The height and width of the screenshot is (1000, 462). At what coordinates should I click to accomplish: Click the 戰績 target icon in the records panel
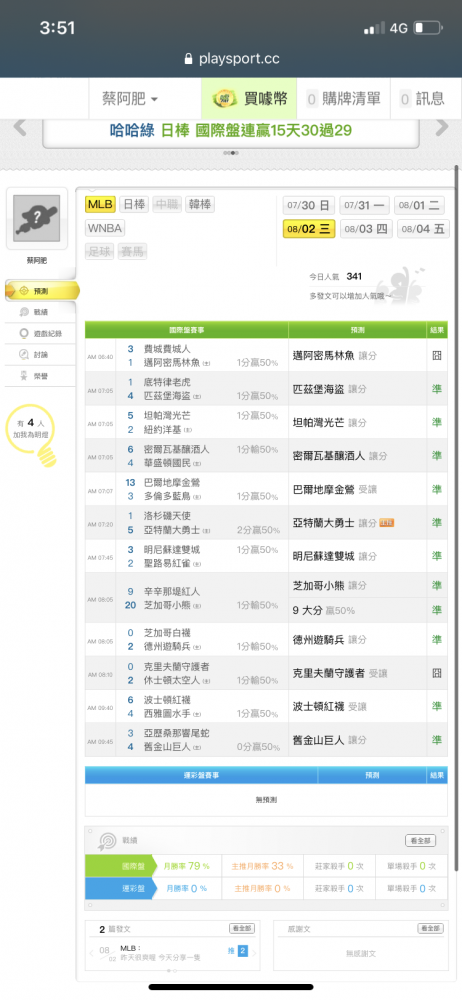click(107, 841)
